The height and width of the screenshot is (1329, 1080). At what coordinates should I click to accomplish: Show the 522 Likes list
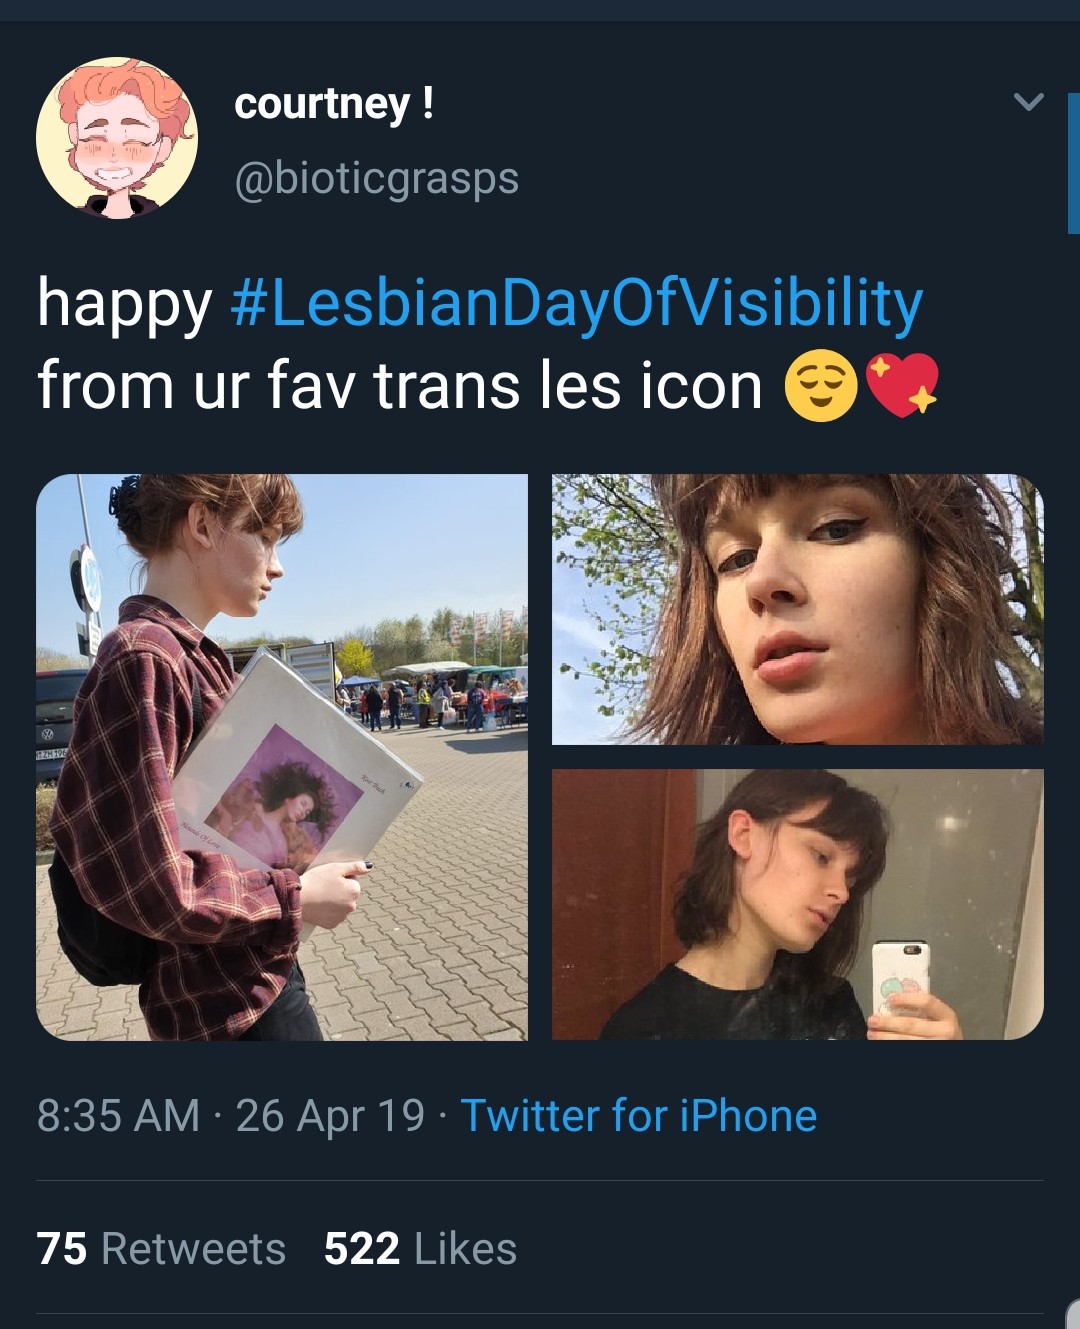(420, 1249)
